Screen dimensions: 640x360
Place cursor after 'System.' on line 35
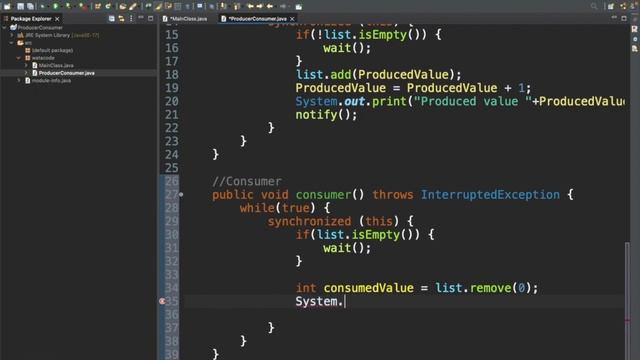coord(345,302)
